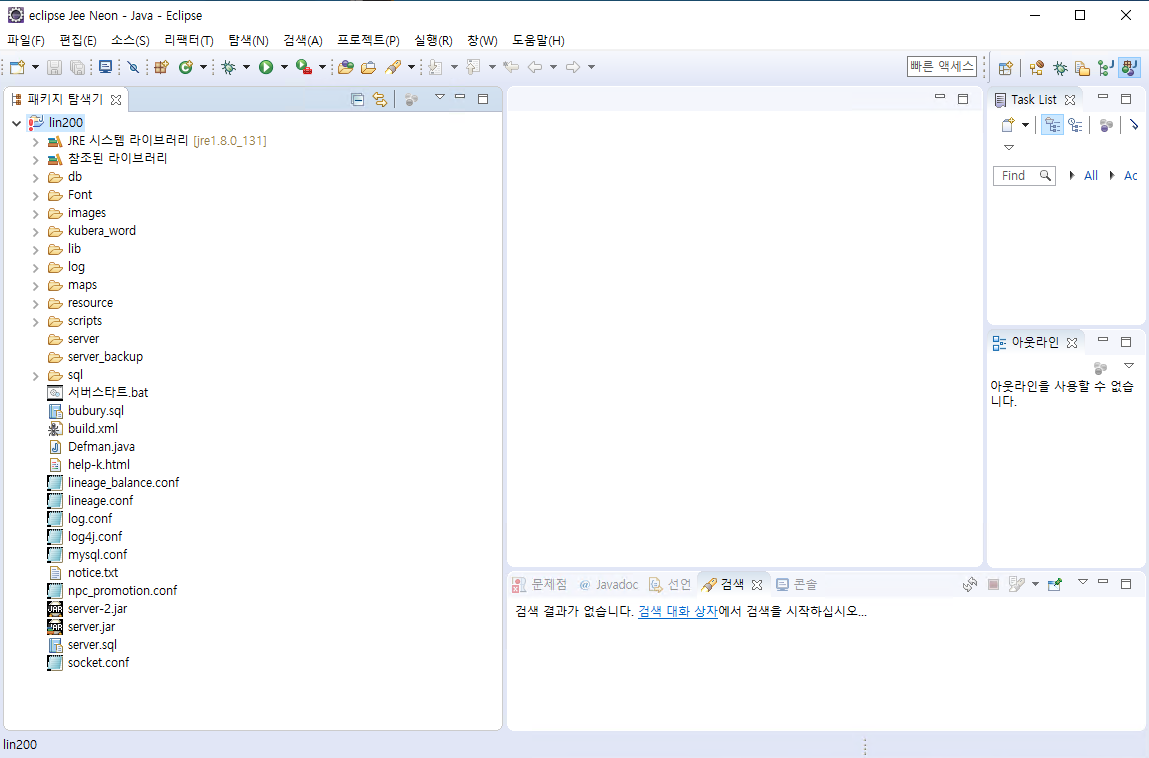Click the Save All icon

77,67
